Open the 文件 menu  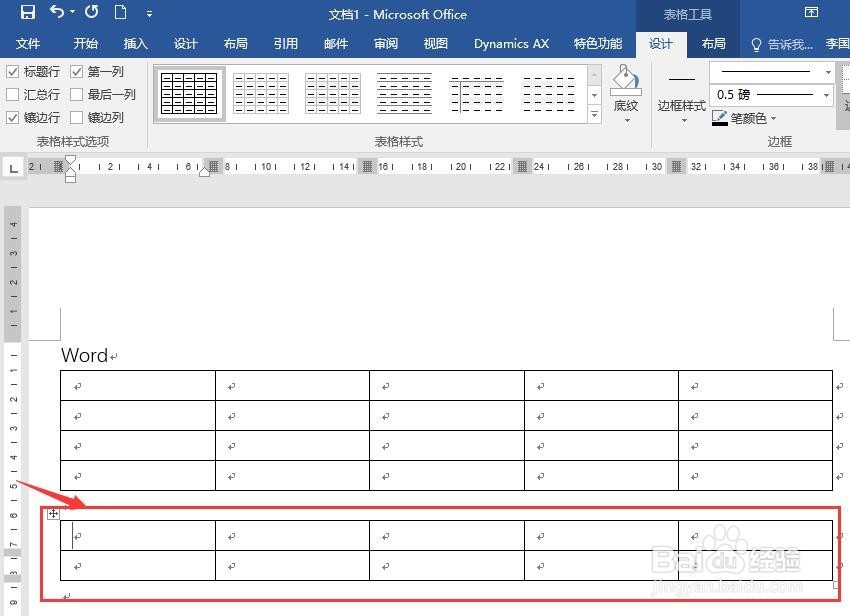tap(28, 43)
